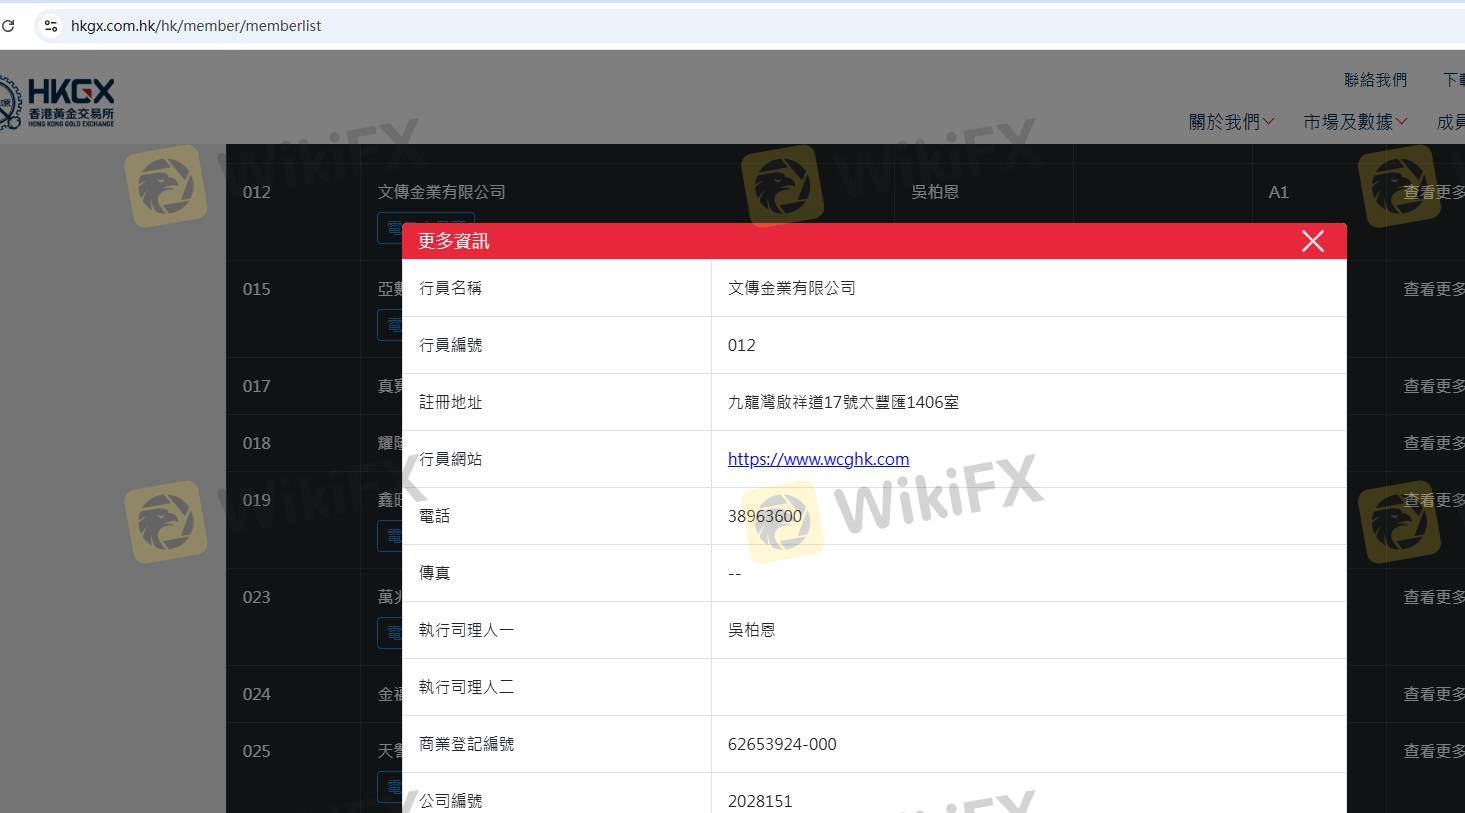Open the 聯絡我們 contact link
The height and width of the screenshot is (813, 1465).
(x=1375, y=80)
